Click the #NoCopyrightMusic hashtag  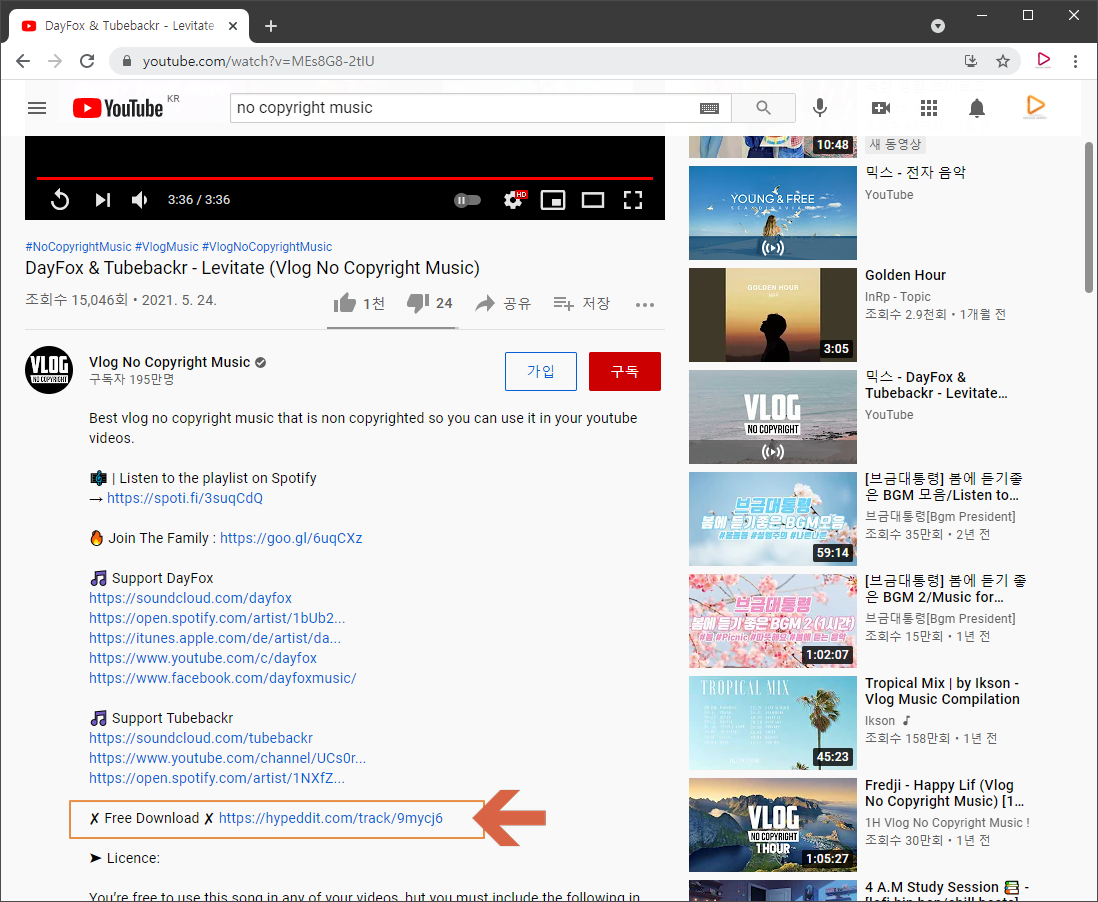78,247
